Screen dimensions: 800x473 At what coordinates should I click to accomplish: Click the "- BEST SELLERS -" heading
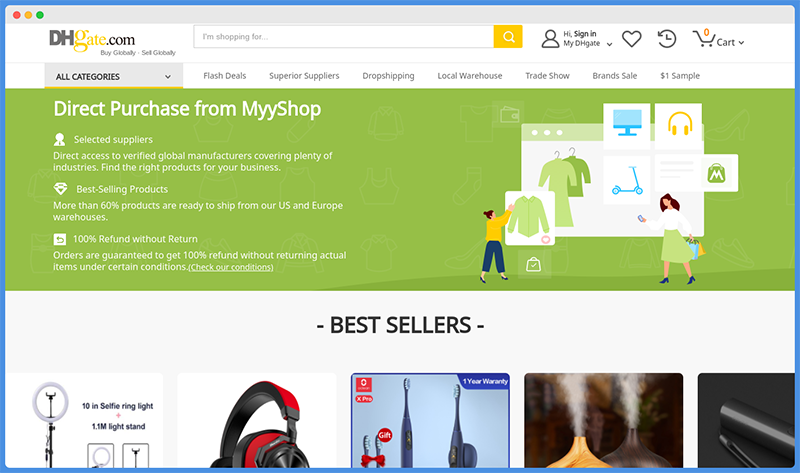[400, 325]
